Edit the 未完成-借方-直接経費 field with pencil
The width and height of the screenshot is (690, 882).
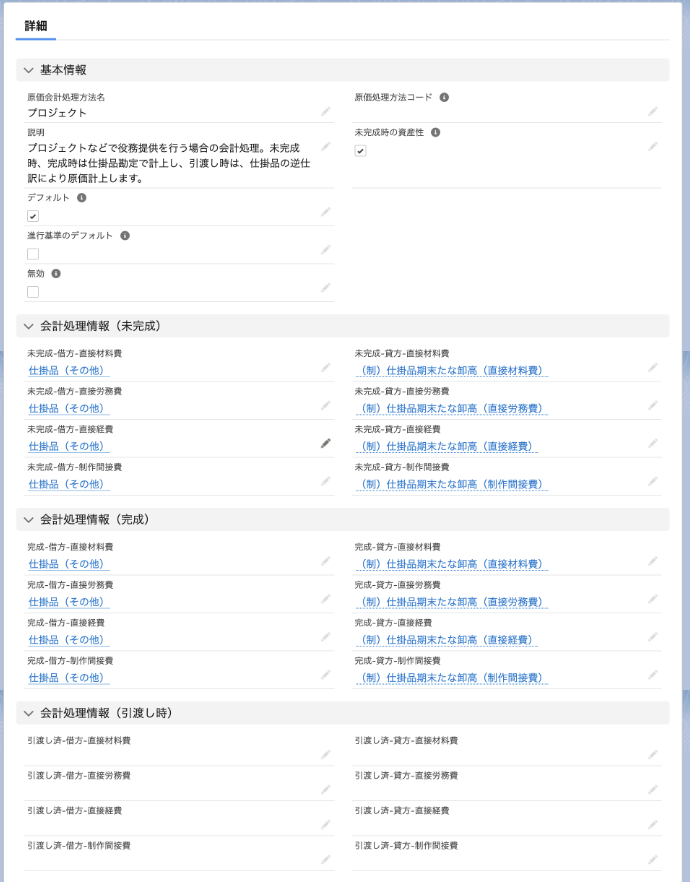coord(325,443)
